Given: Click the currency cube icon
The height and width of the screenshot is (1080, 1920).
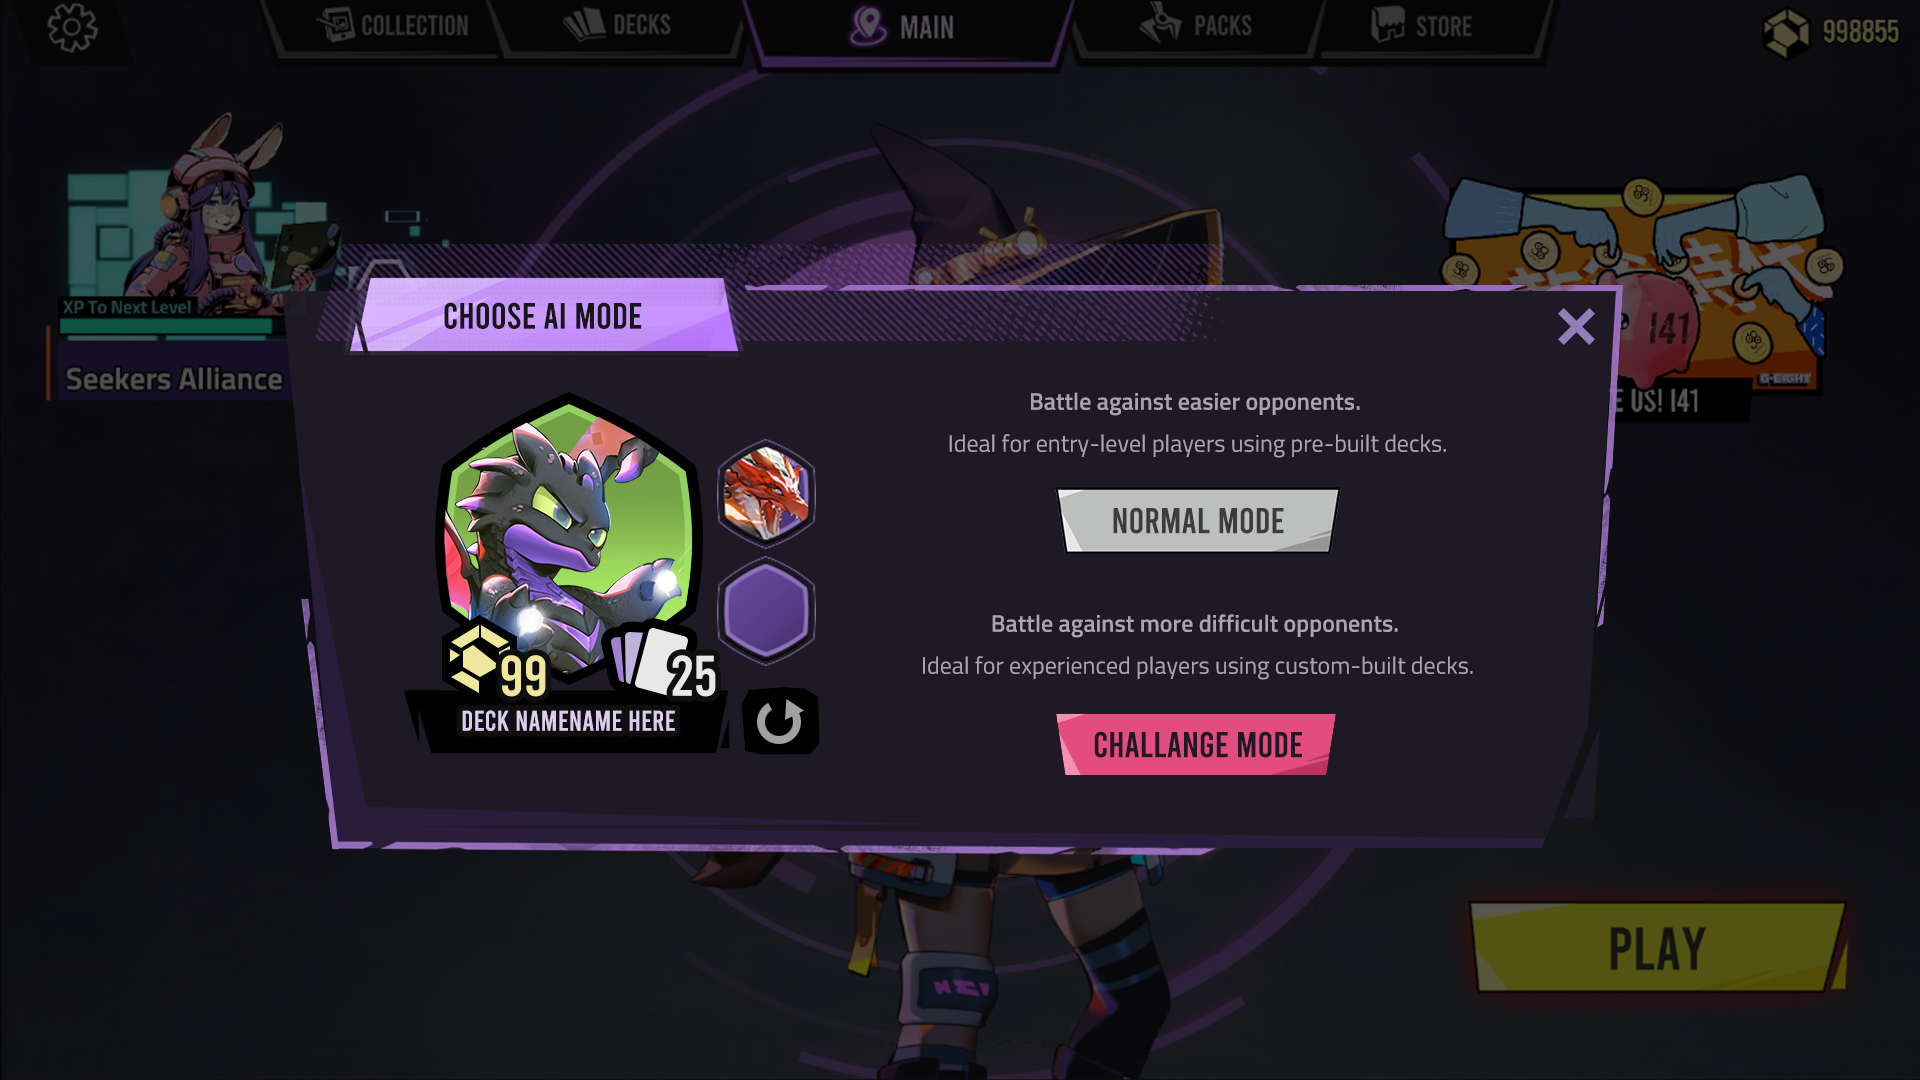Looking at the screenshot, I should [1786, 32].
